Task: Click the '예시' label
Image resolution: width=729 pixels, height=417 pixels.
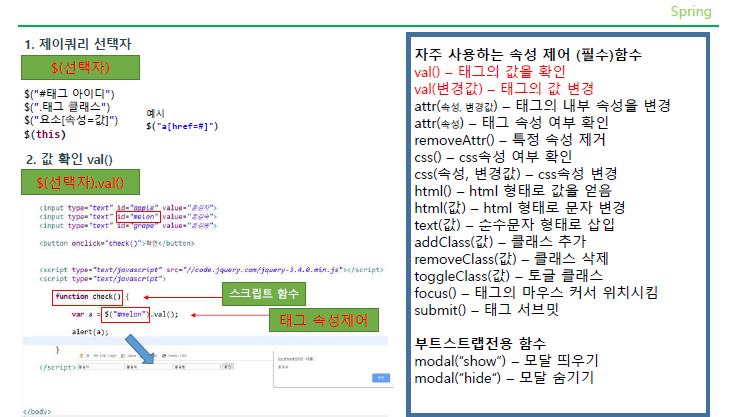Action: [155, 113]
